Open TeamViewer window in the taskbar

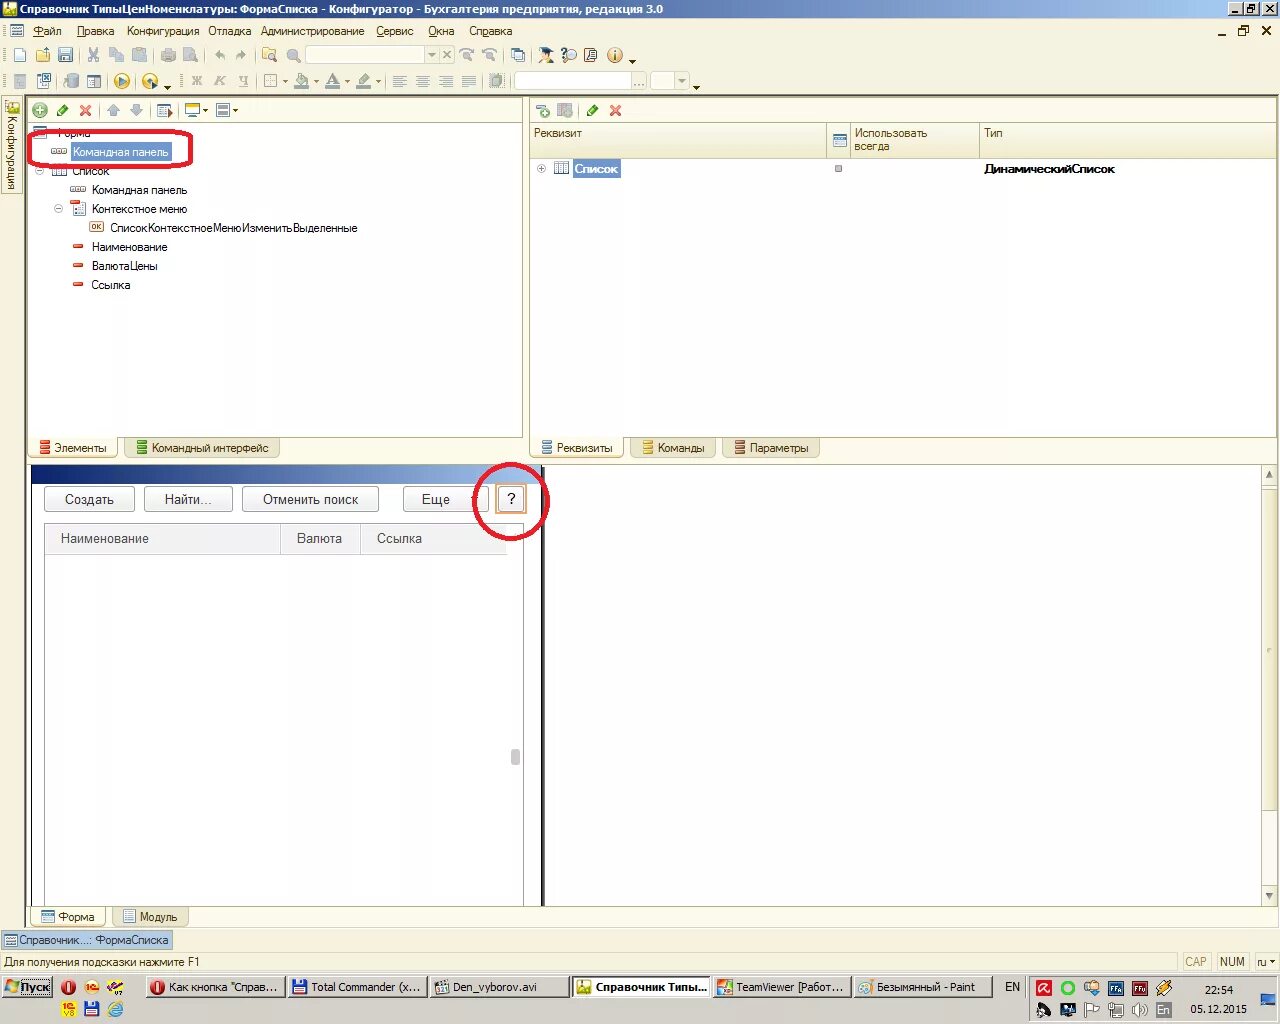coord(781,987)
